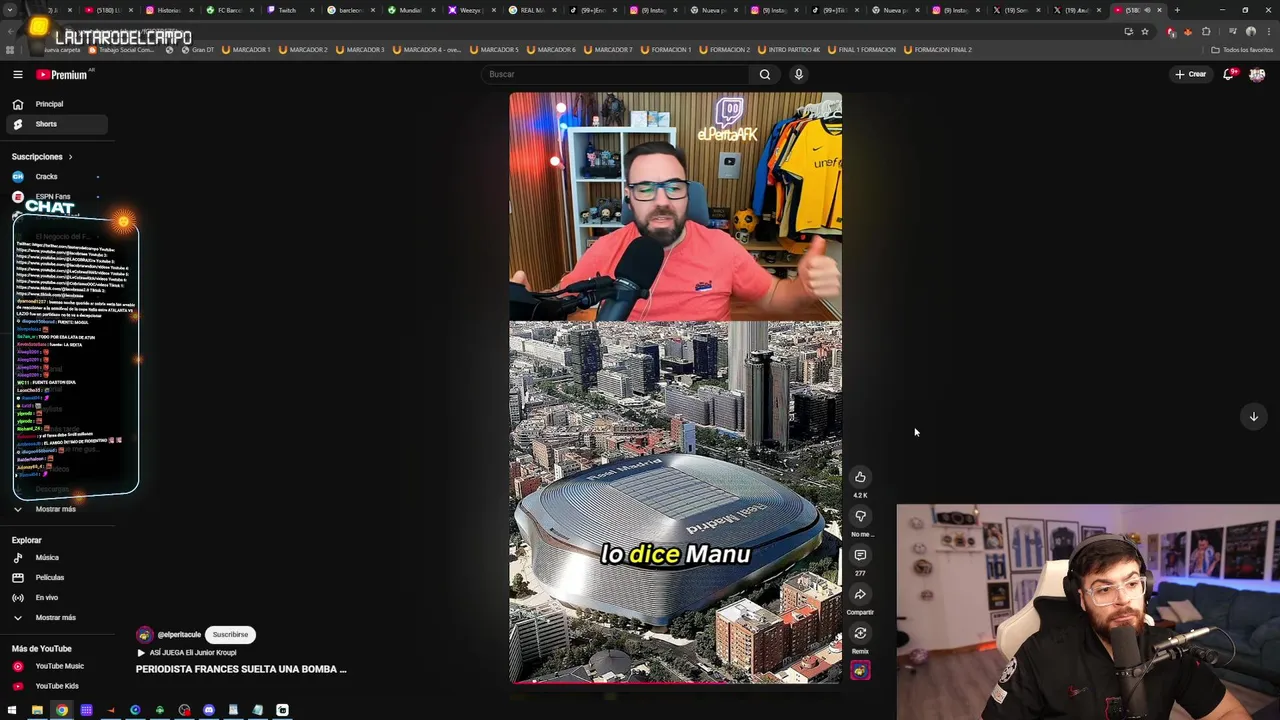Like the Short with thumbs up

[x=860, y=477]
